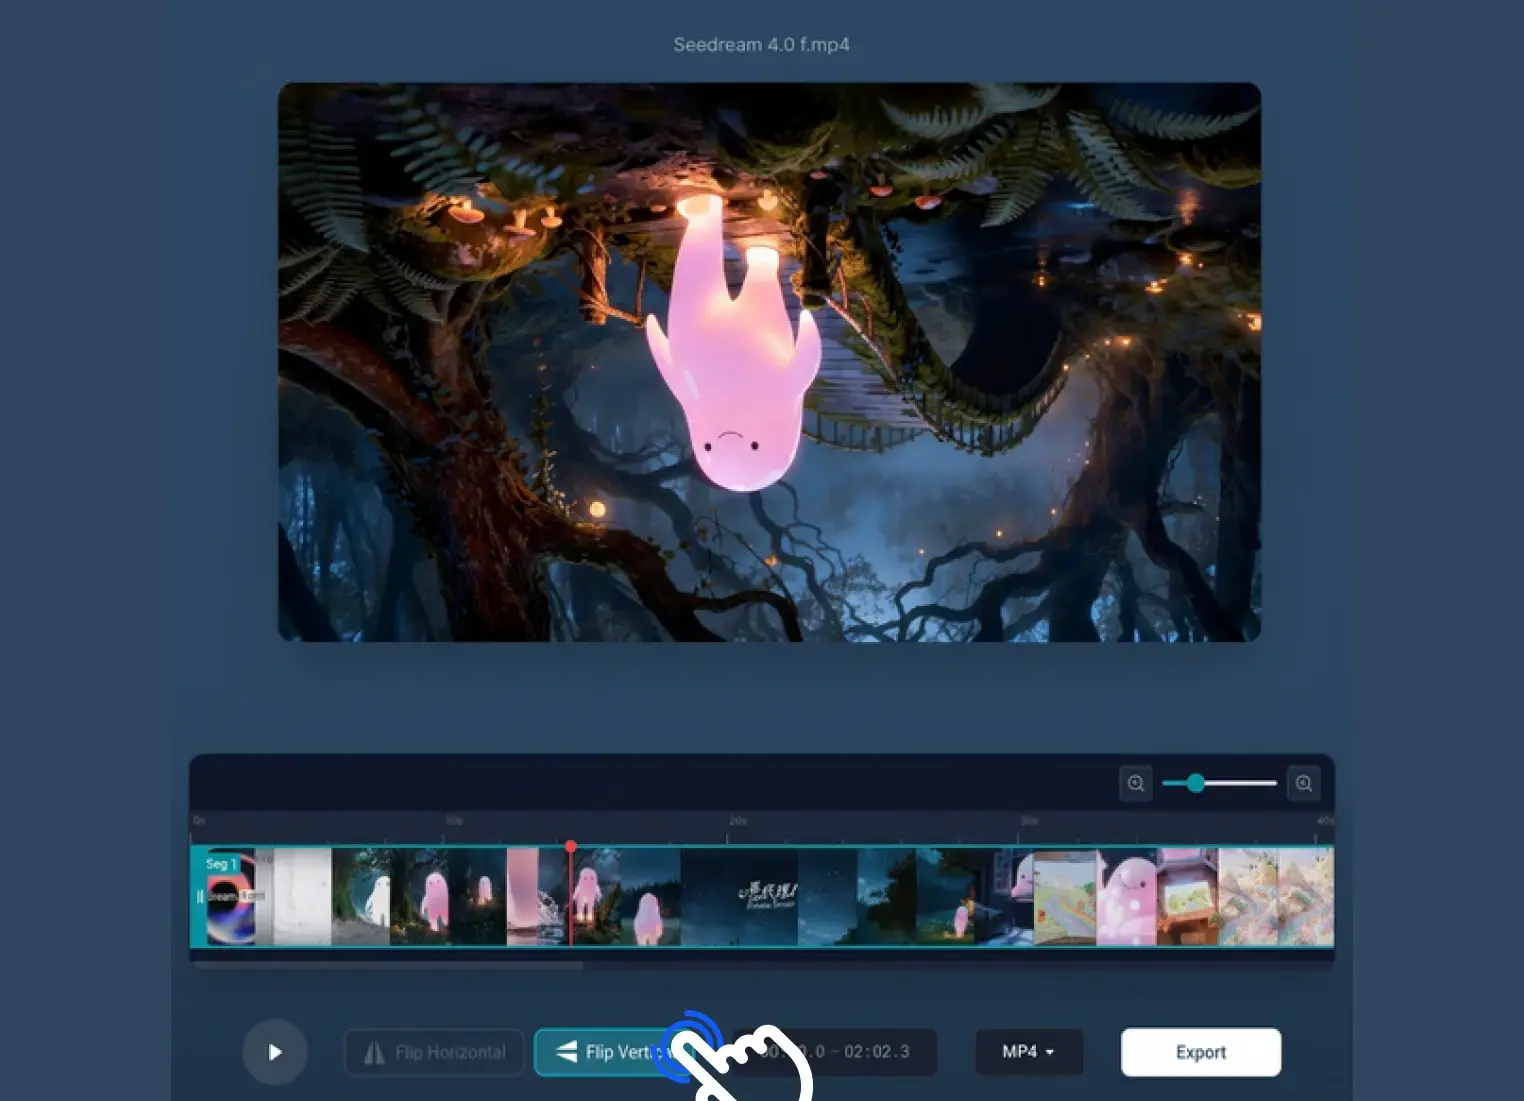The height and width of the screenshot is (1101, 1524).
Task: Click the Export button
Action: [1201, 1052]
